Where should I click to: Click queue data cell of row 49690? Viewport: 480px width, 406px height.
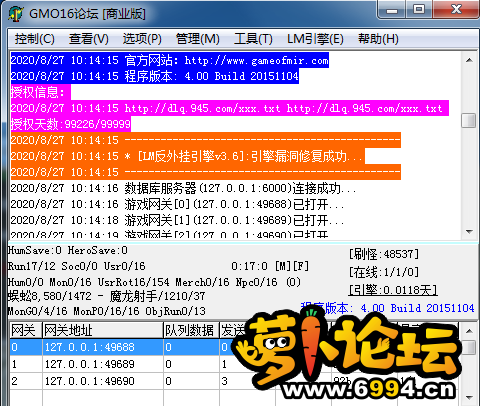[x=191, y=381]
